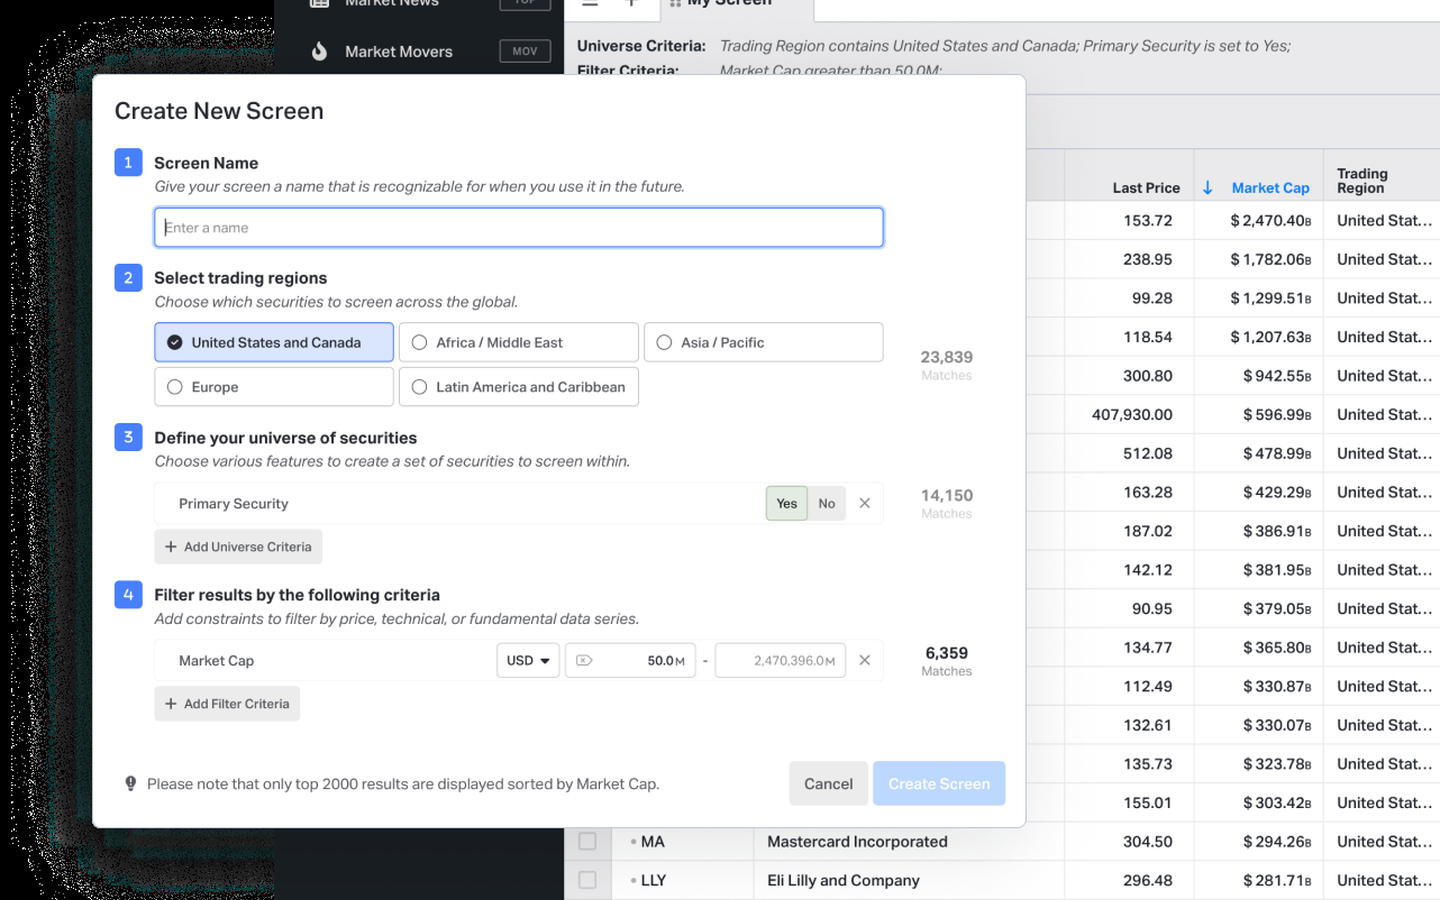Click the $2,470.40B market cap cell

click(1271, 221)
